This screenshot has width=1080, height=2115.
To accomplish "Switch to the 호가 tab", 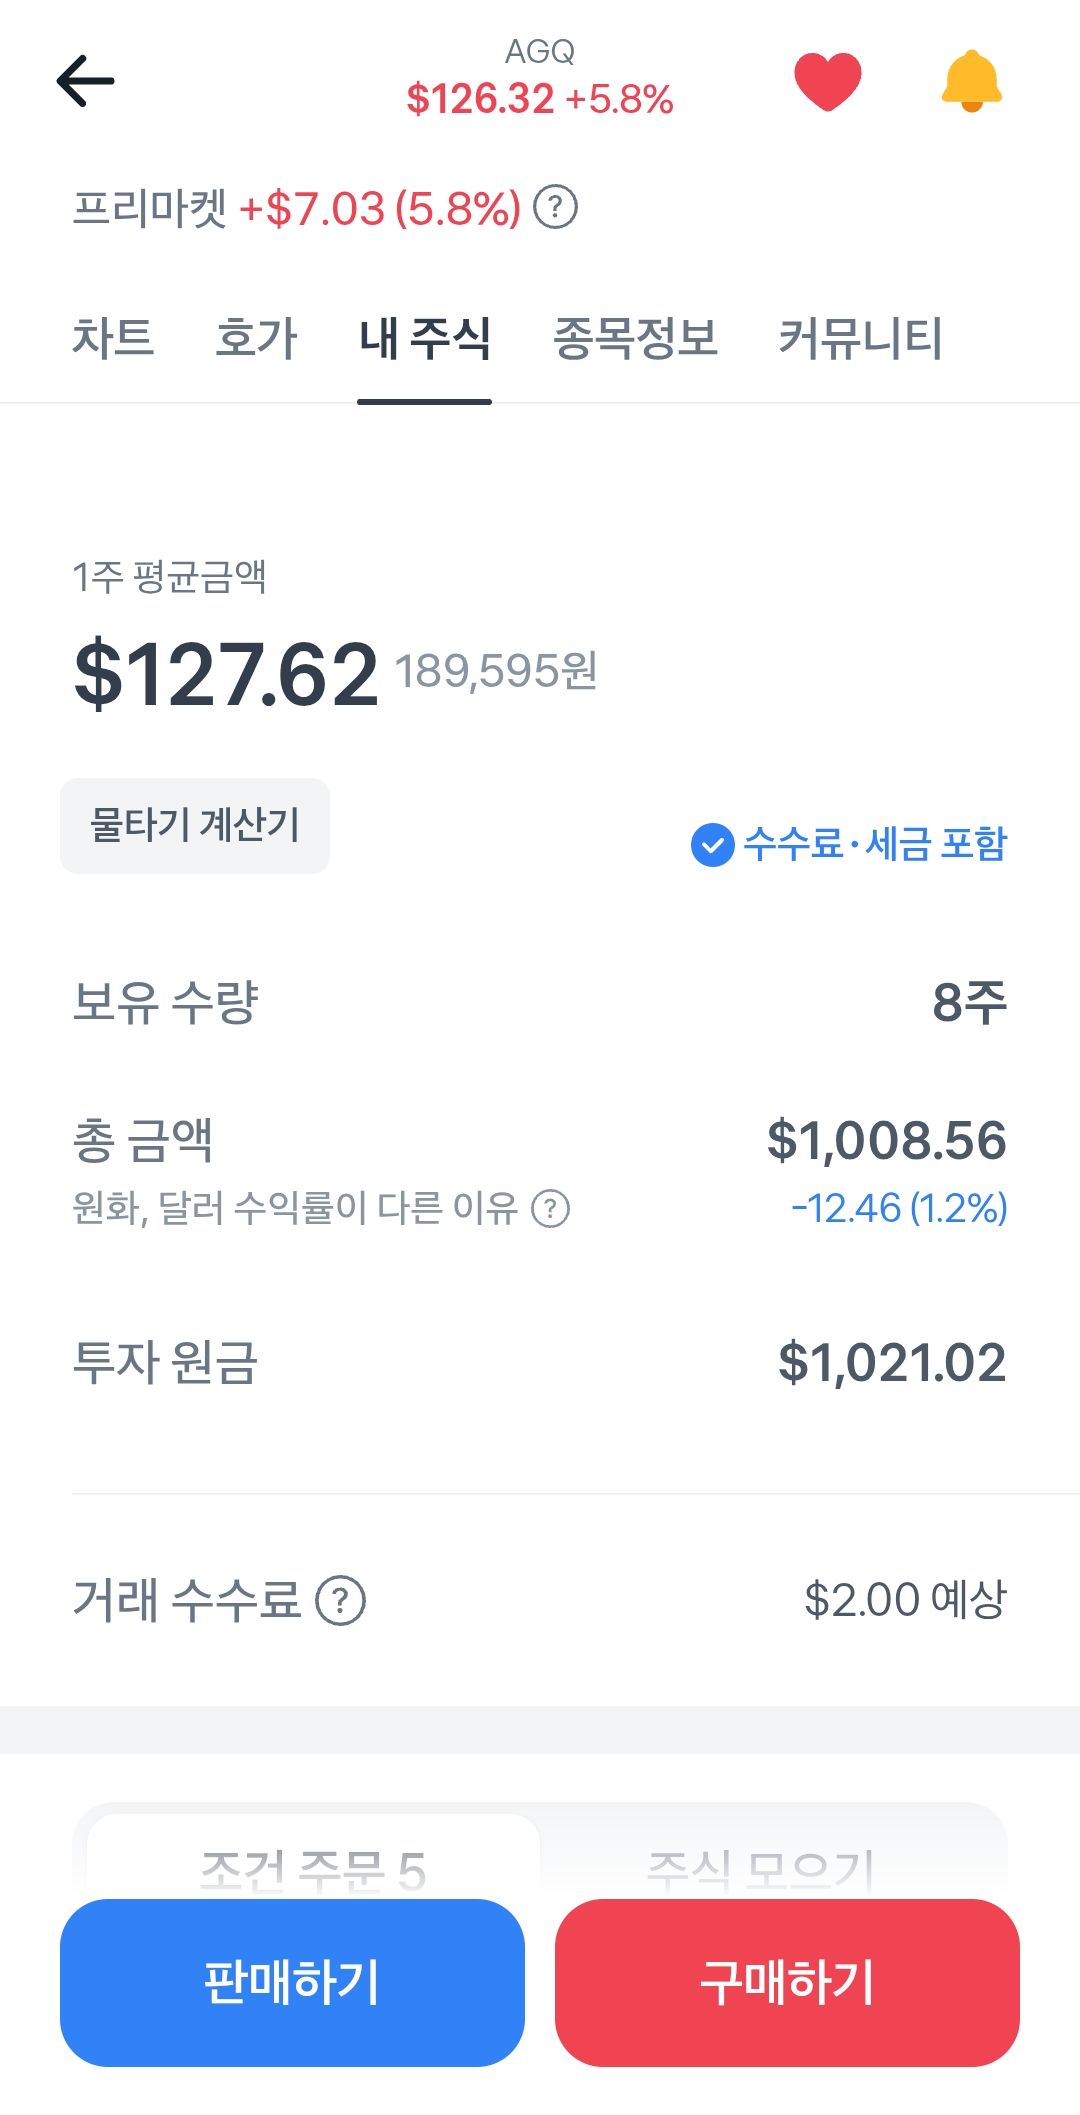I will pyautogui.click(x=256, y=338).
